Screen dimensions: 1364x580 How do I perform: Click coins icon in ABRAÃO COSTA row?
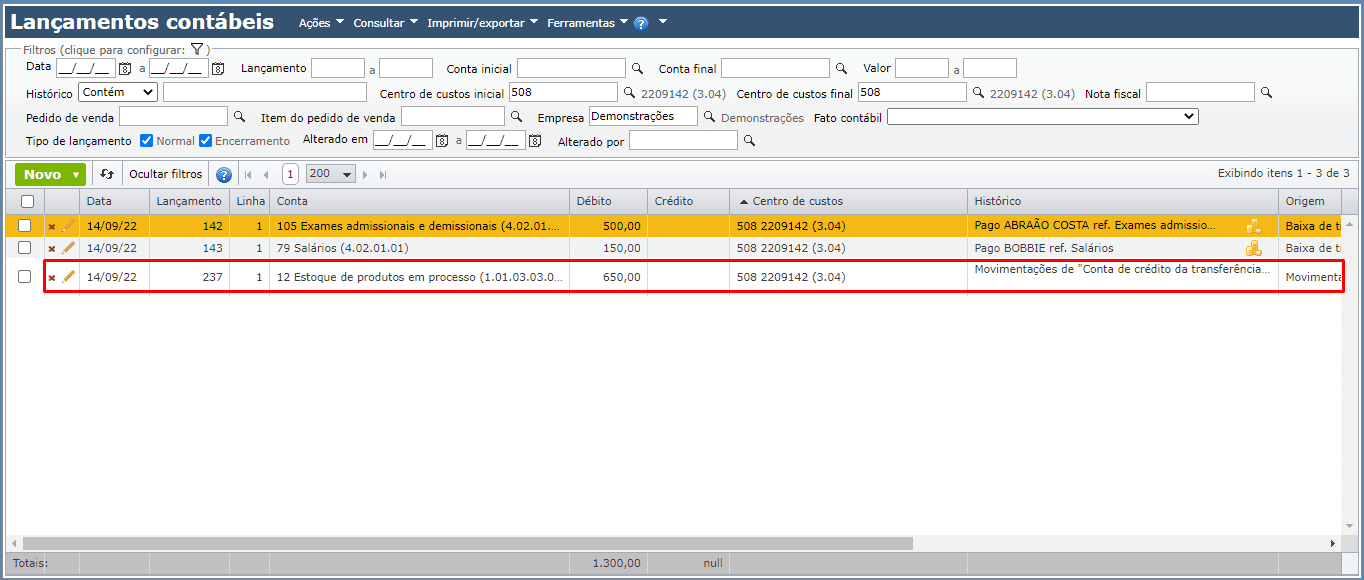click(1253, 226)
